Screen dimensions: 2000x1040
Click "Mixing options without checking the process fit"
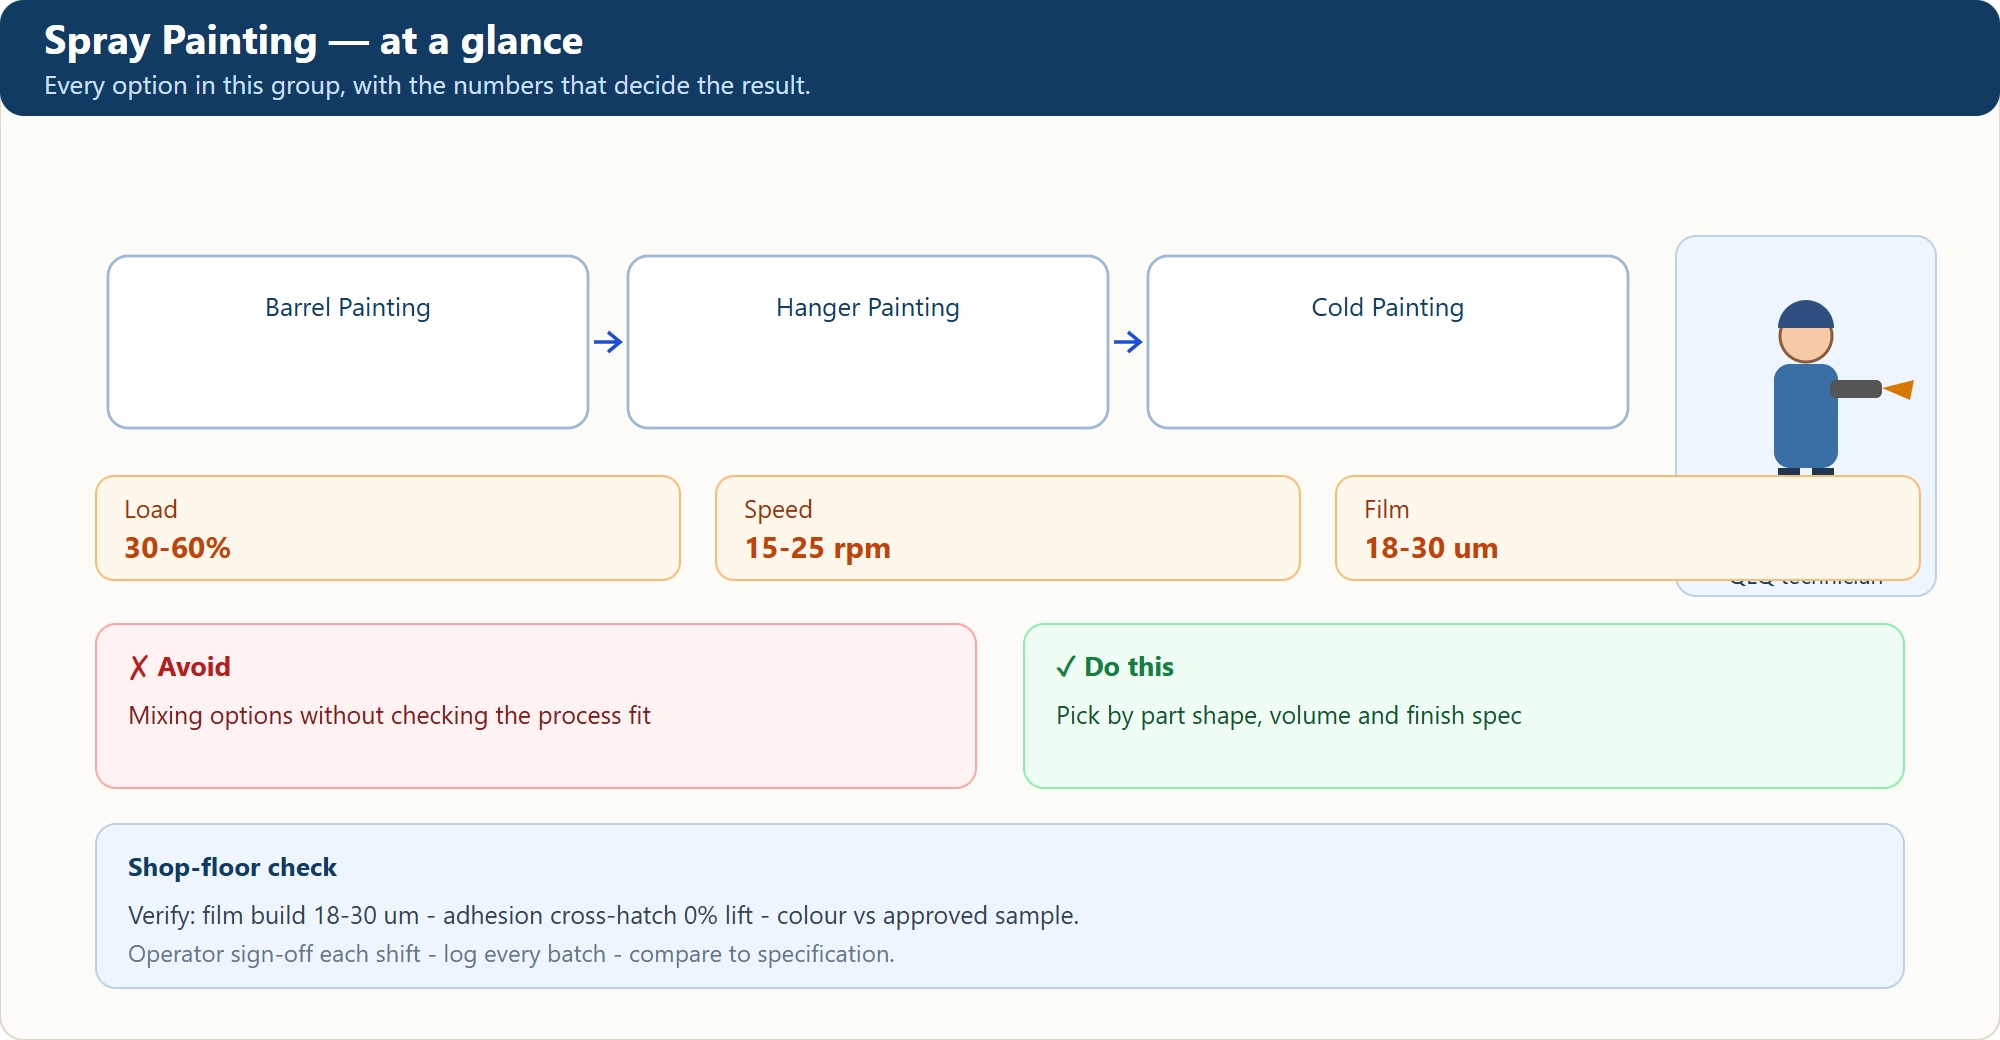point(389,716)
